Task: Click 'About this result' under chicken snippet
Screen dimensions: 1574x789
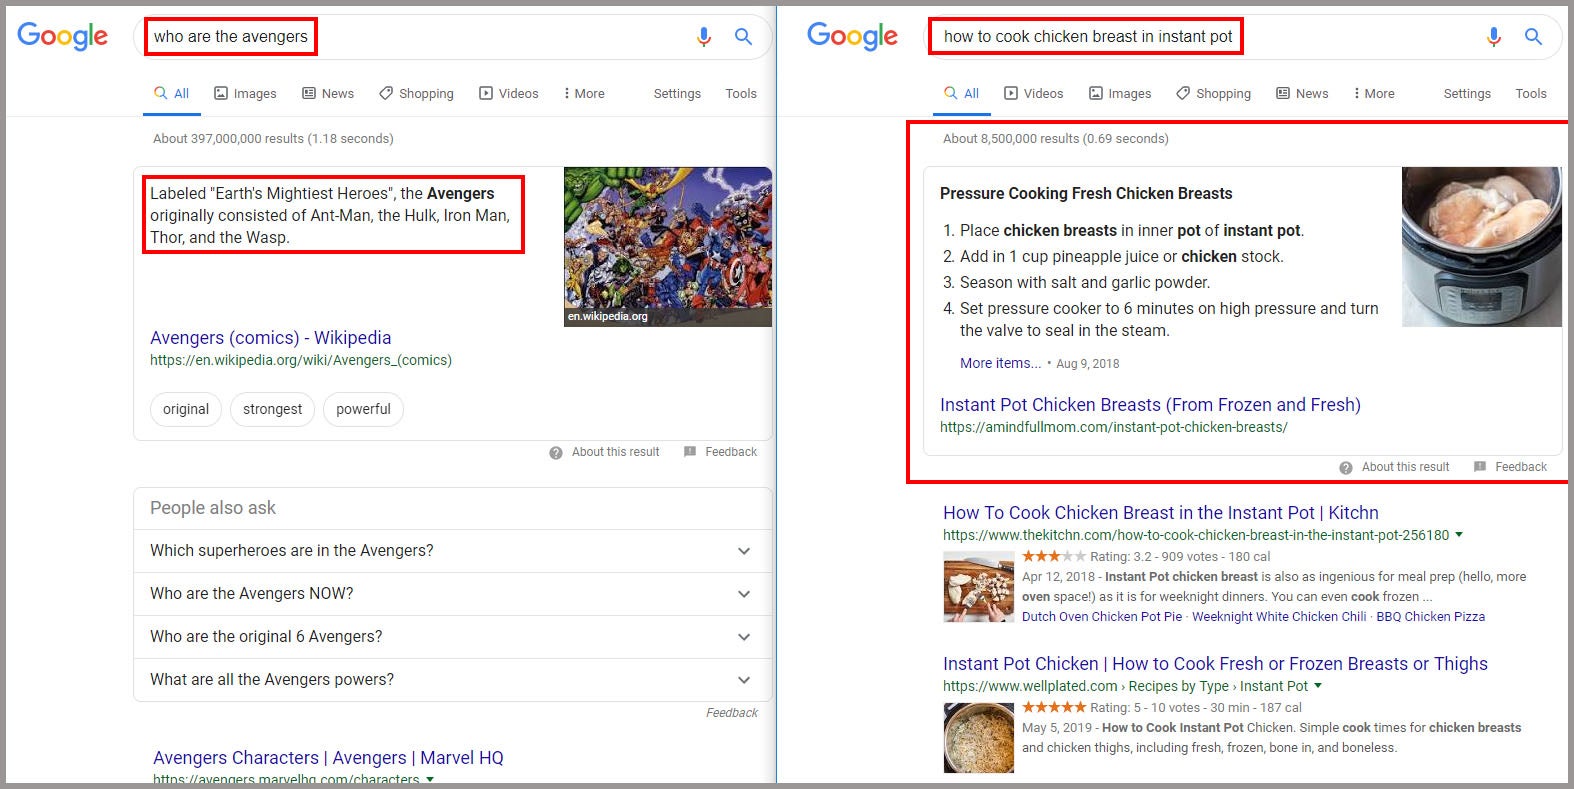Action: click(1405, 467)
